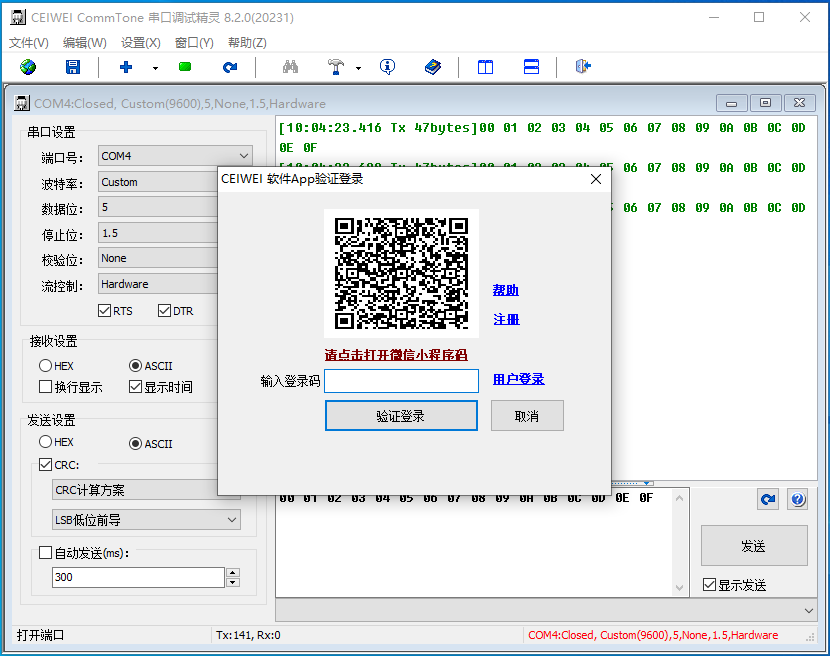This screenshot has height=656, width=830.
Task: Click the 请点击打开微信小程序码 link
Action: tap(396, 355)
